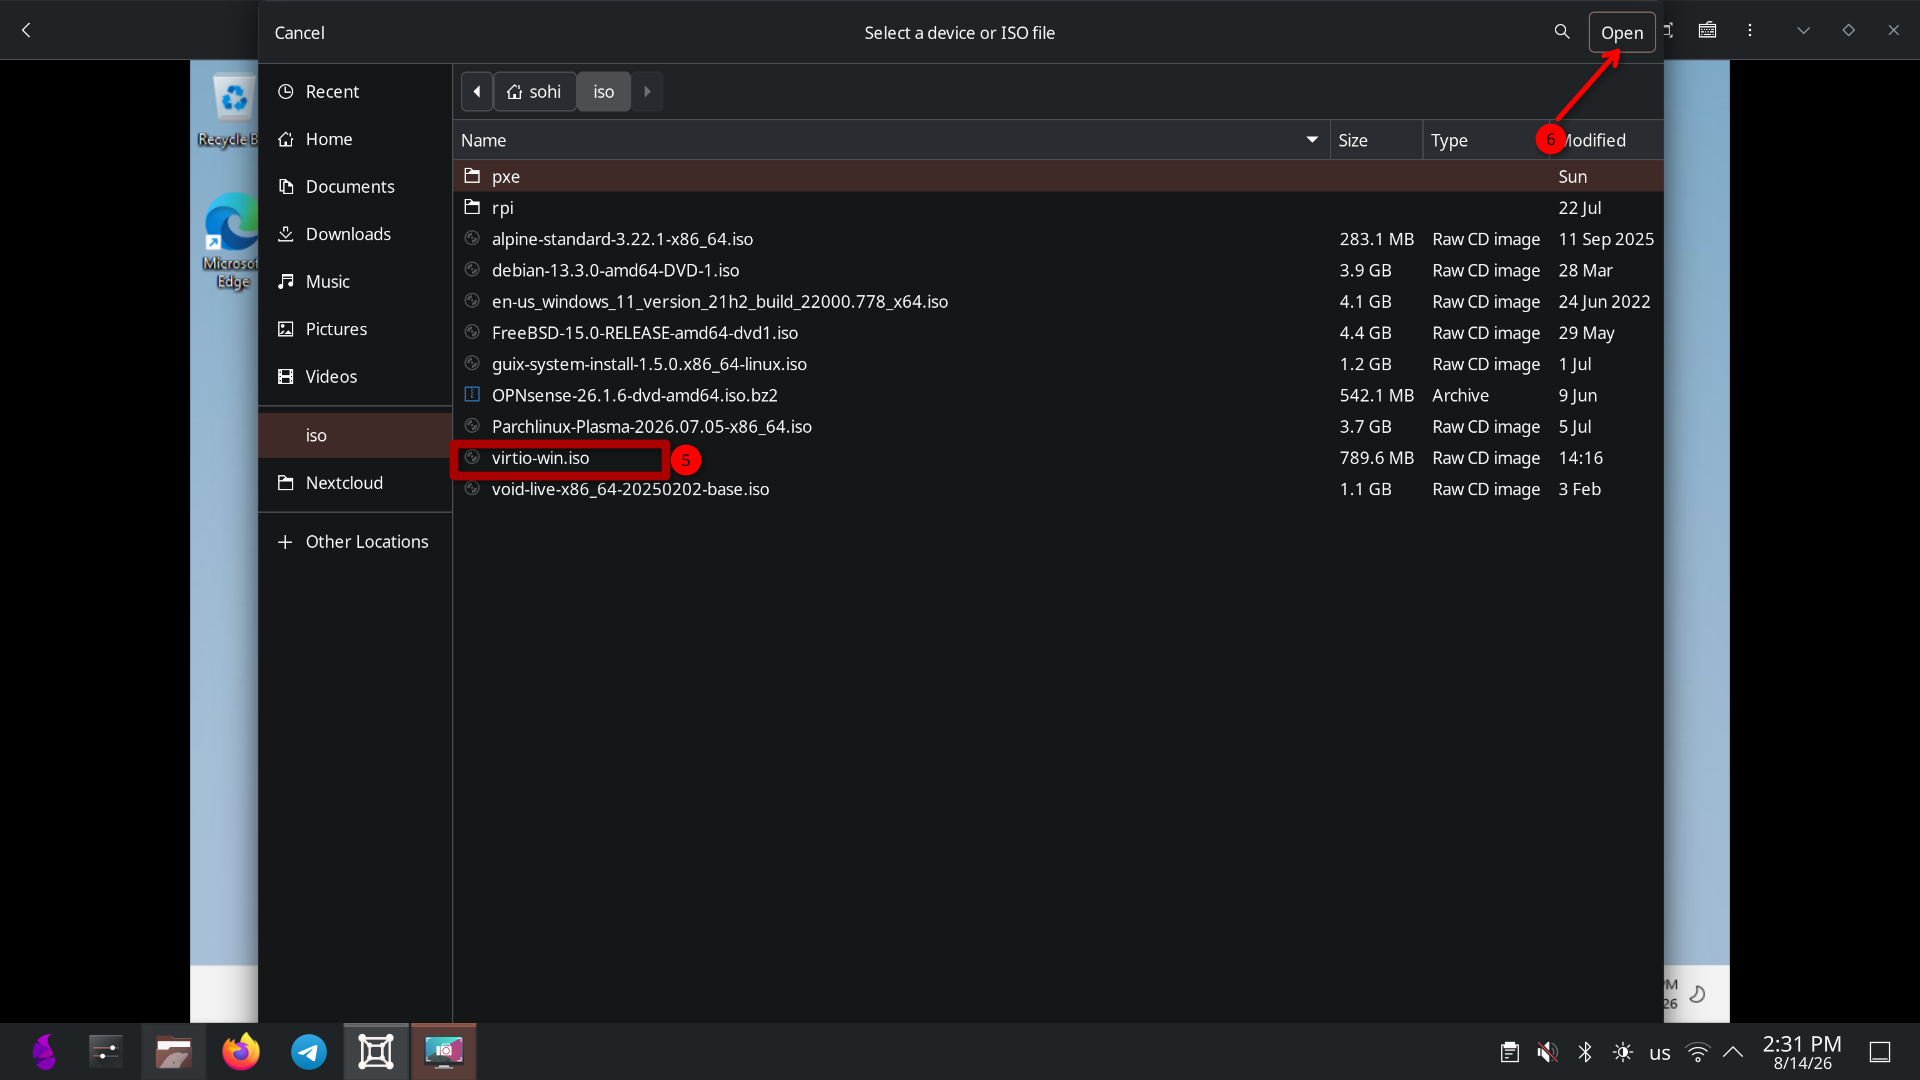Open Documents in the sidebar
Screen dimensions: 1920x1080
click(355, 186)
